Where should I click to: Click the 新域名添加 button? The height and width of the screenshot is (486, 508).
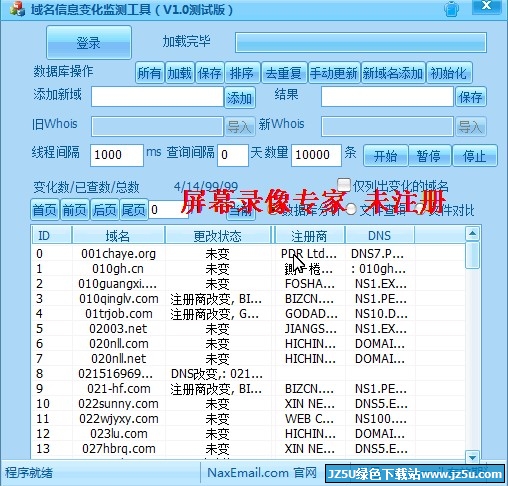point(393,72)
